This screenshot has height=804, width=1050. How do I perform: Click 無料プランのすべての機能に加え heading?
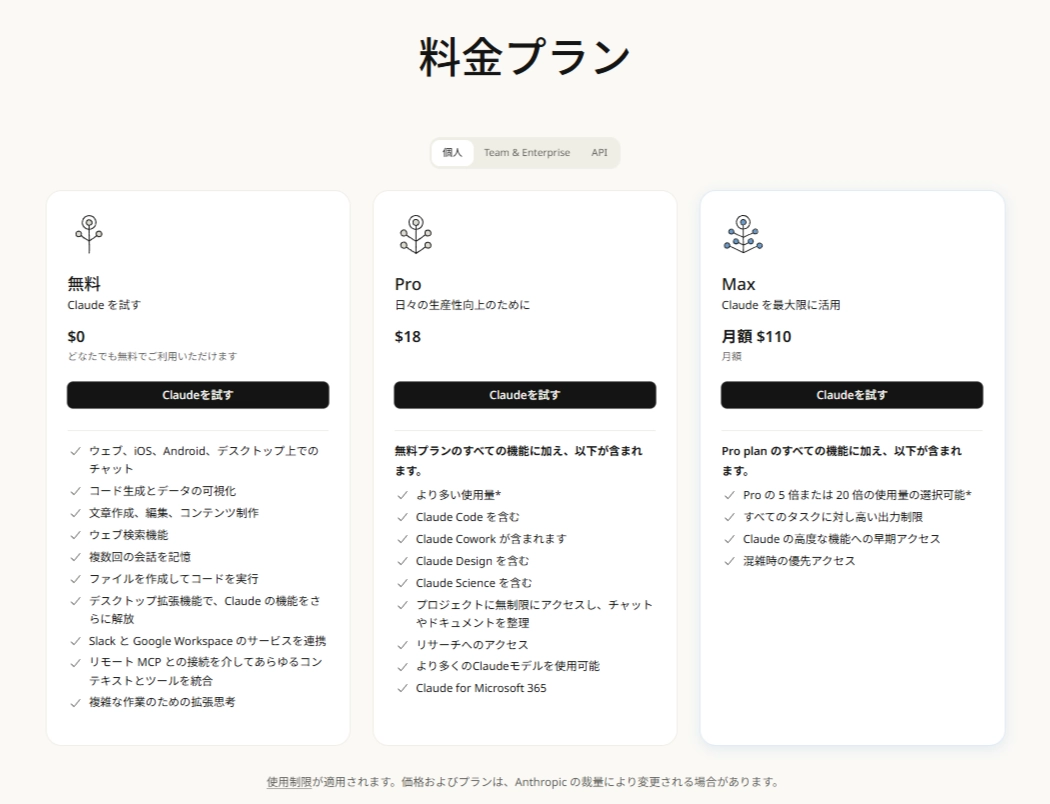(518, 461)
